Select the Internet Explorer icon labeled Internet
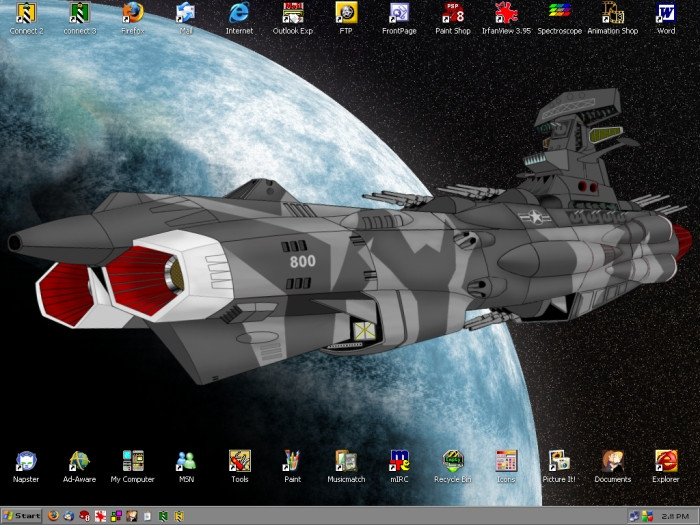 239,19
